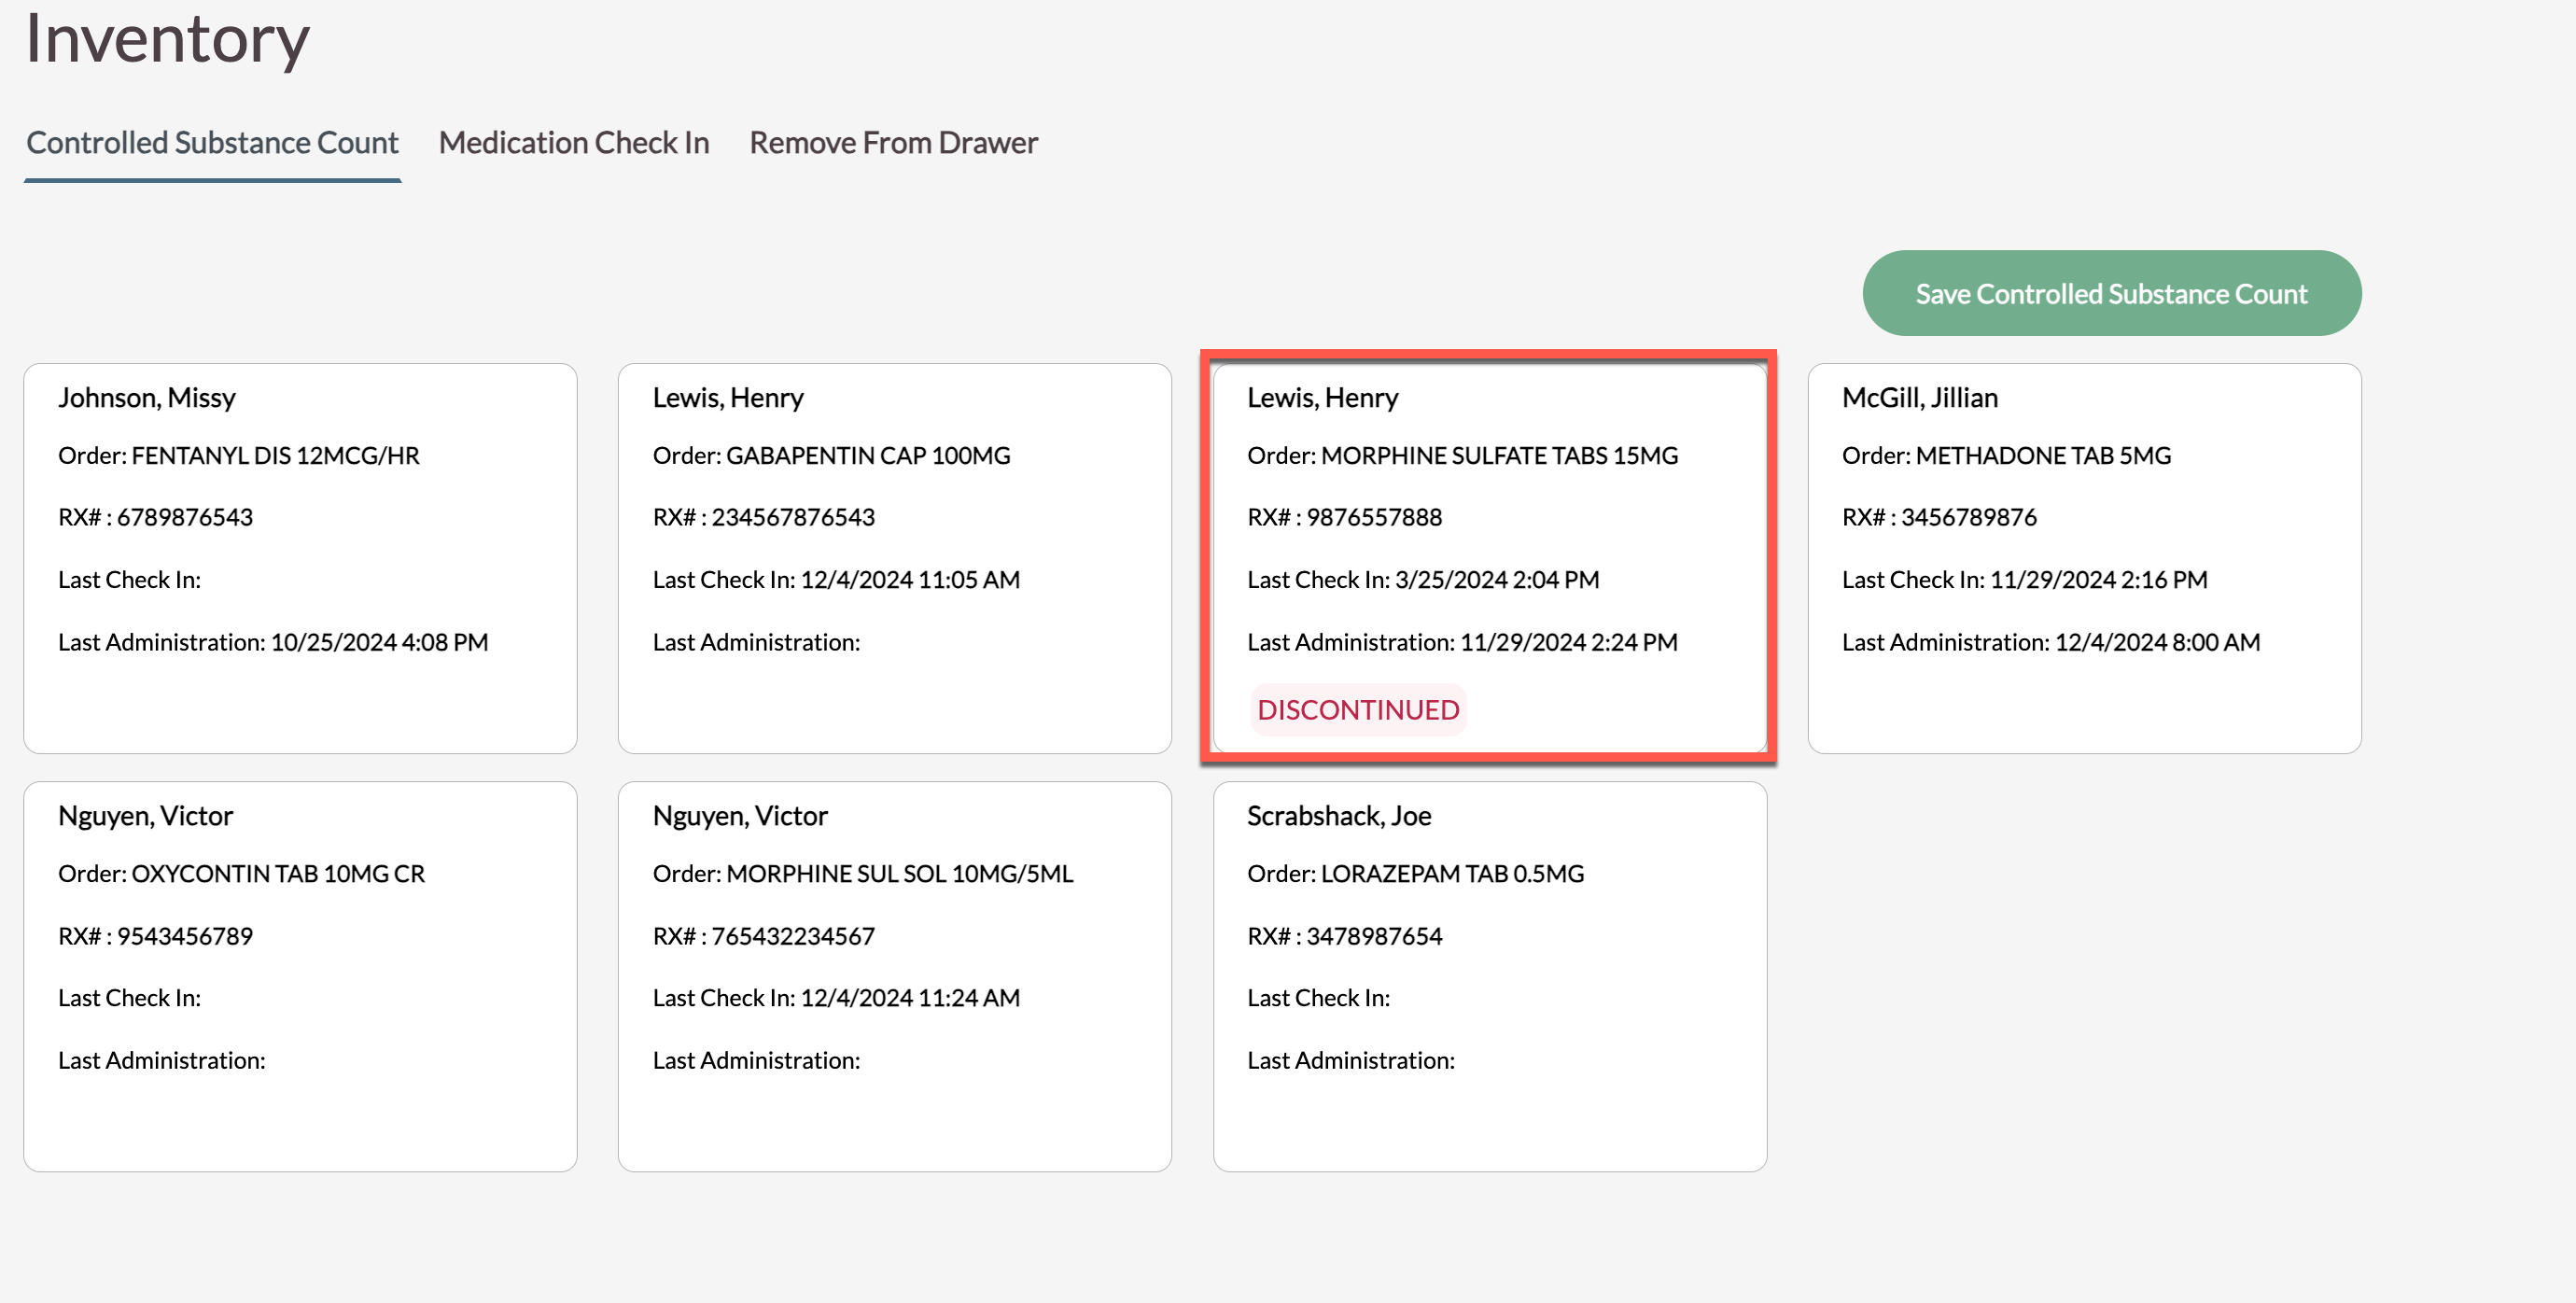Click the Order: METHADONE TAB 5MG text
This screenshot has height=1303, width=2576.
point(2006,456)
